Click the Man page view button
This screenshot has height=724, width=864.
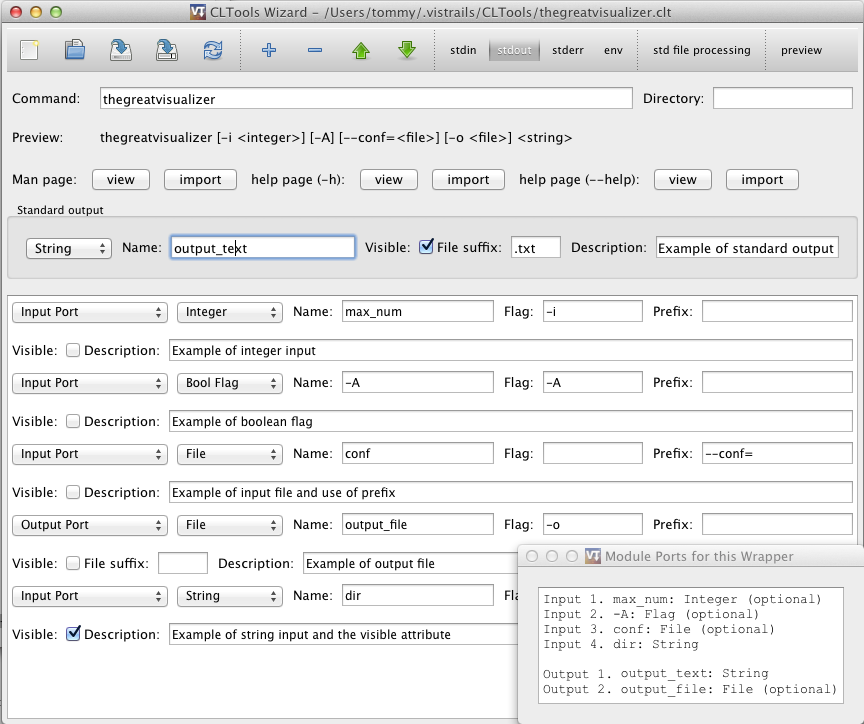tap(121, 180)
